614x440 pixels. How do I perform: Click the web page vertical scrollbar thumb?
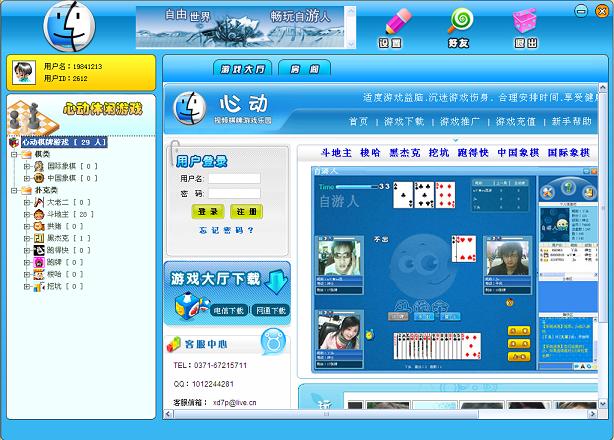tap(603, 207)
